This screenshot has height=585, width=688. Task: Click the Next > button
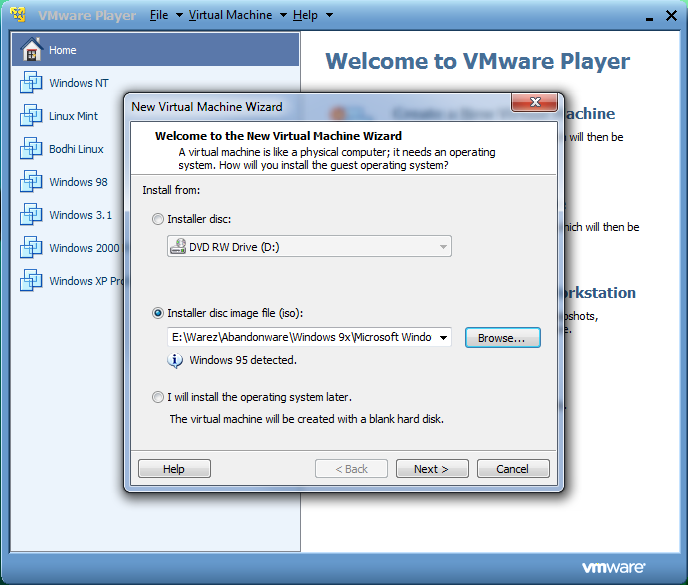click(x=432, y=469)
